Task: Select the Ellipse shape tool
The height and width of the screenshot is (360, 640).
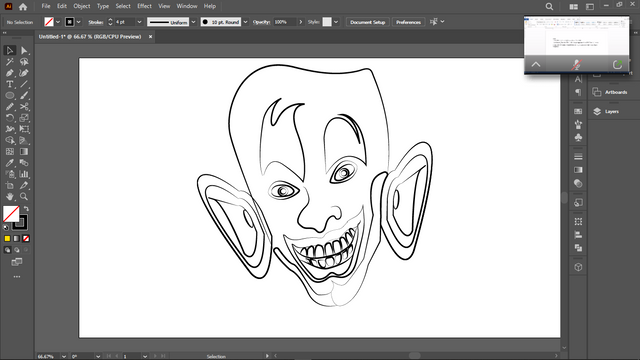Action: click(10, 96)
